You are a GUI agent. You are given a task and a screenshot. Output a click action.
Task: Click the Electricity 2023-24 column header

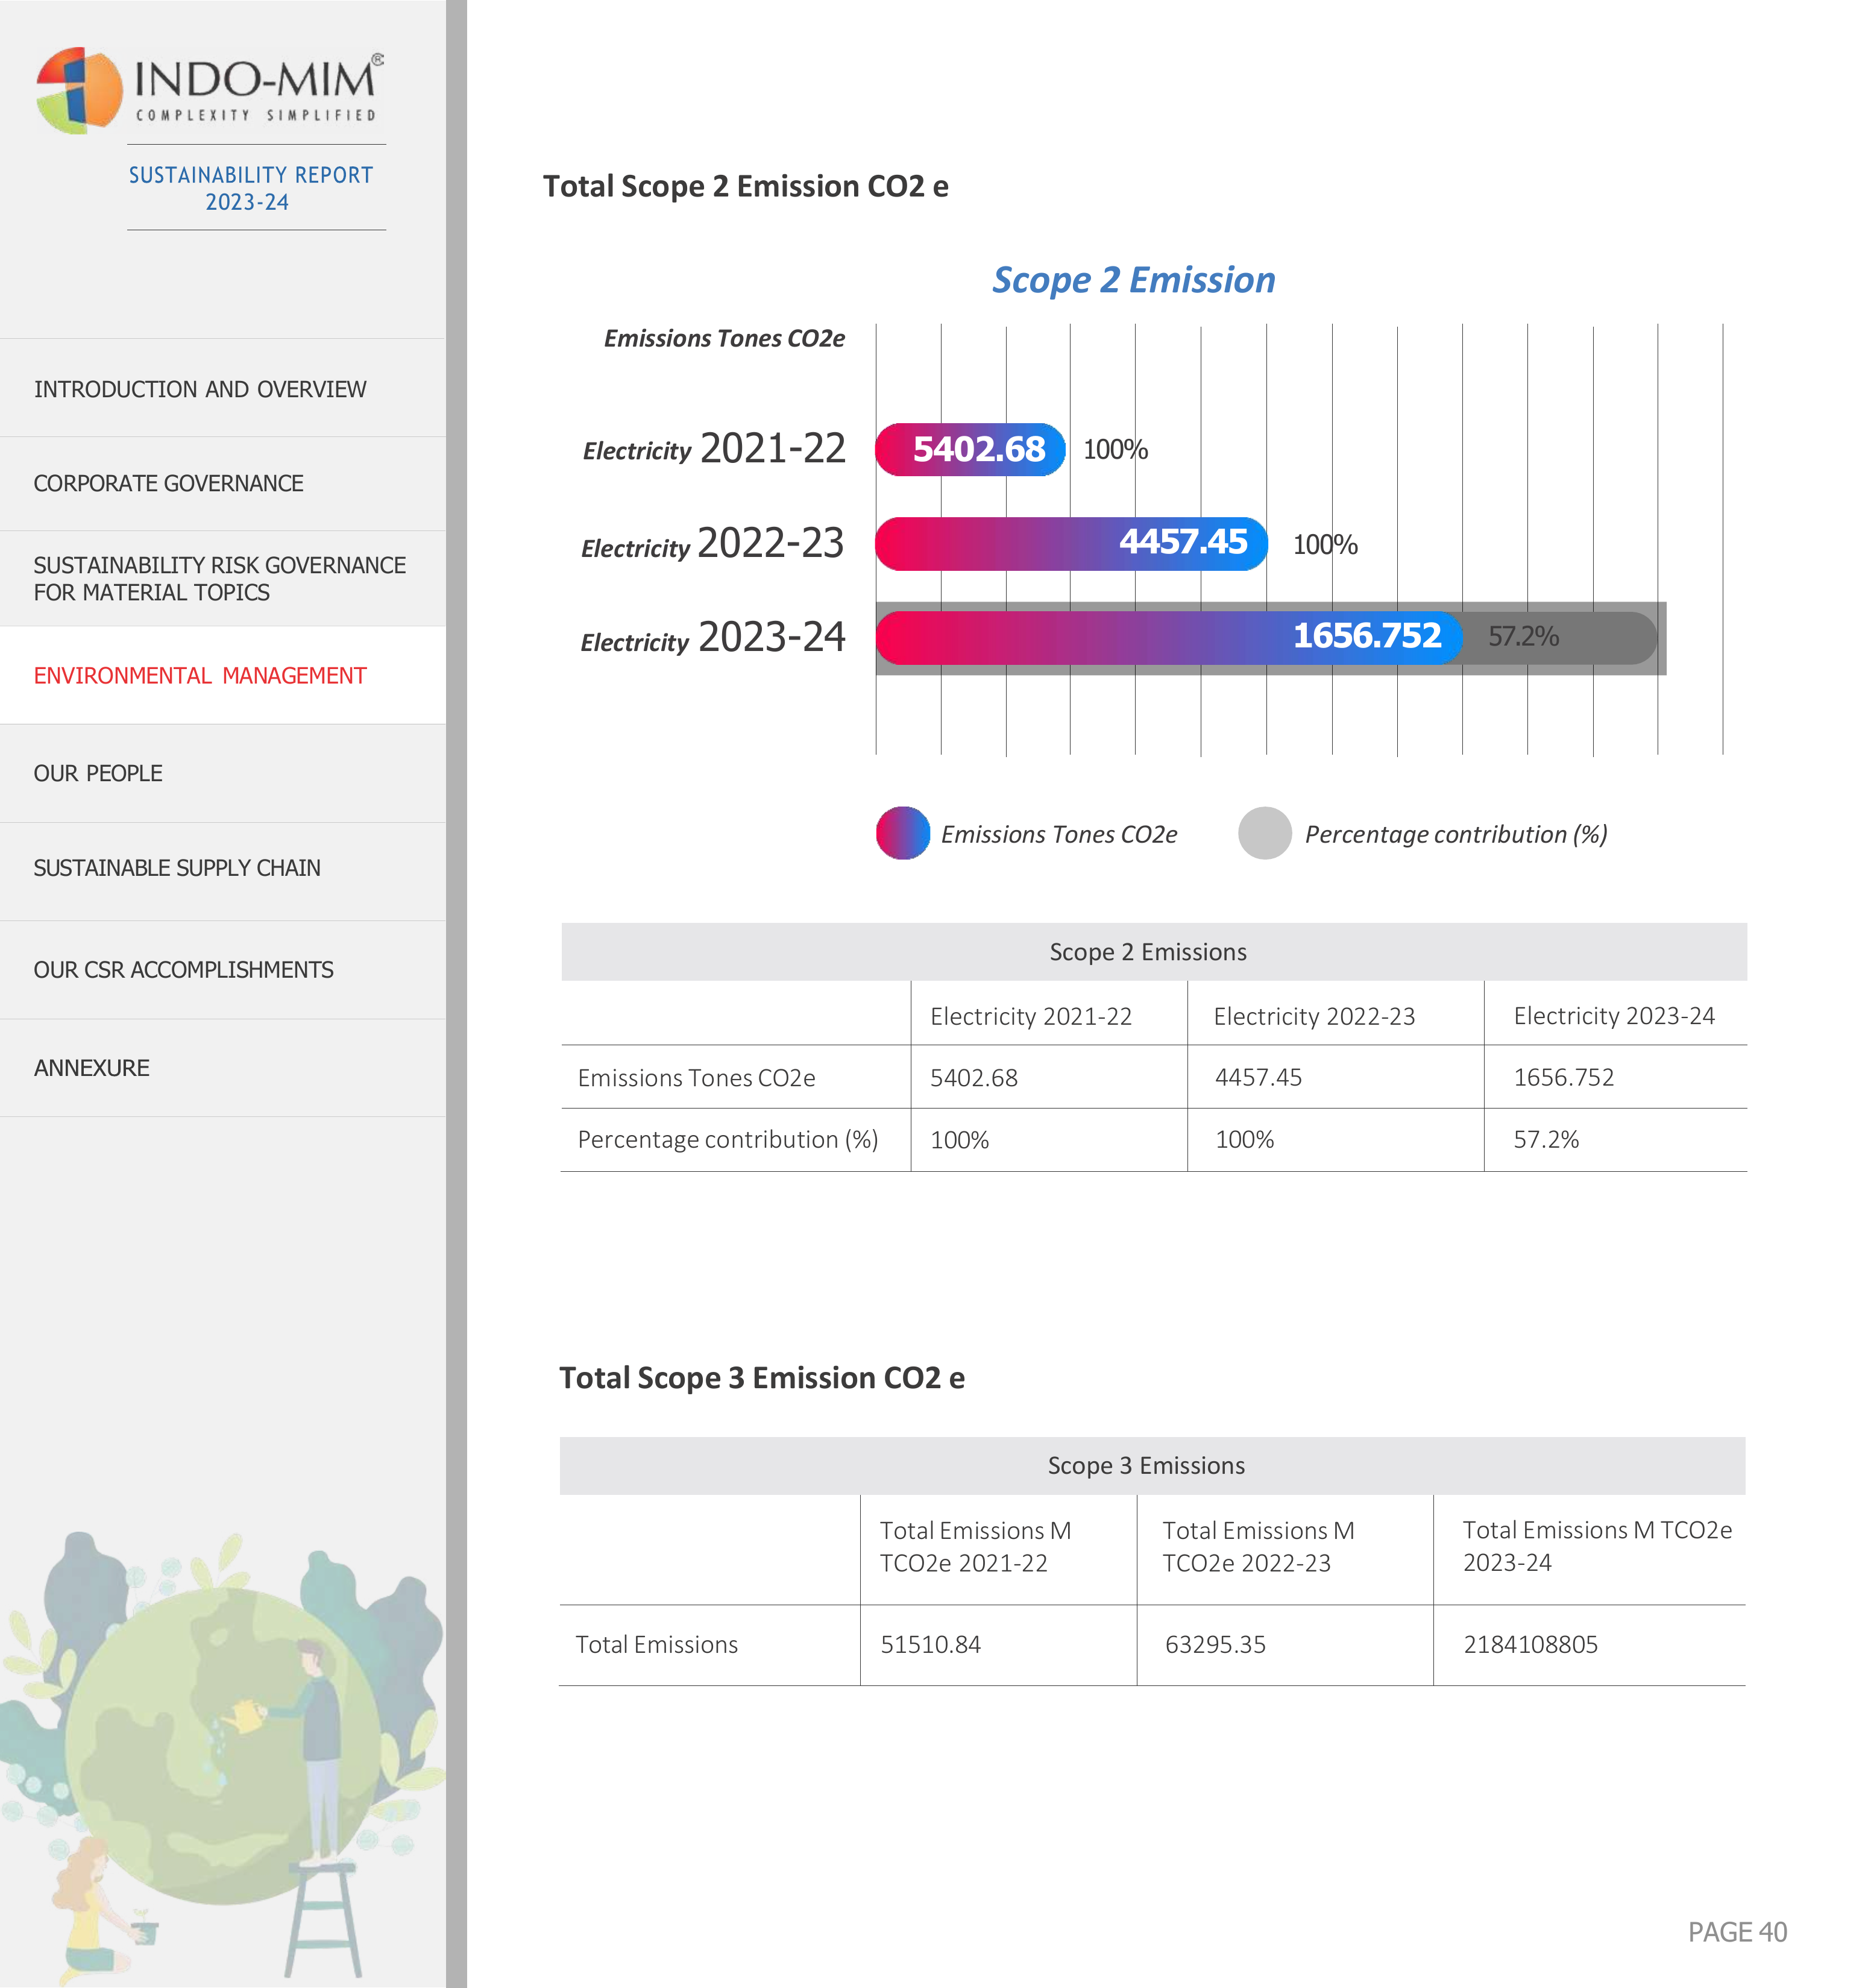[x=1614, y=1016]
